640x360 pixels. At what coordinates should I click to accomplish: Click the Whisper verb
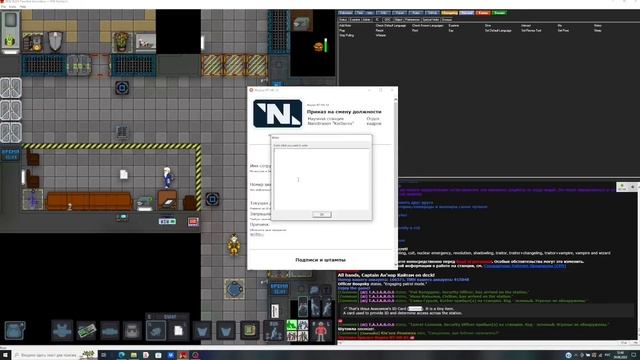coord(381,35)
